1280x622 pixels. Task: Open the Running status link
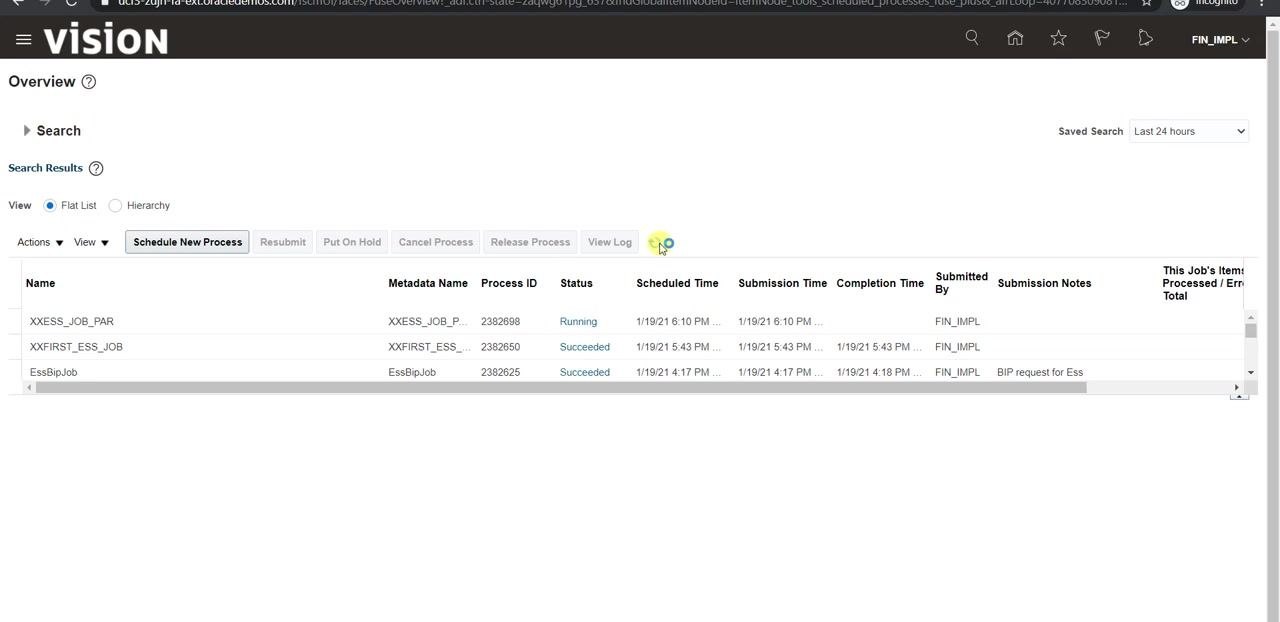[578, 322]
